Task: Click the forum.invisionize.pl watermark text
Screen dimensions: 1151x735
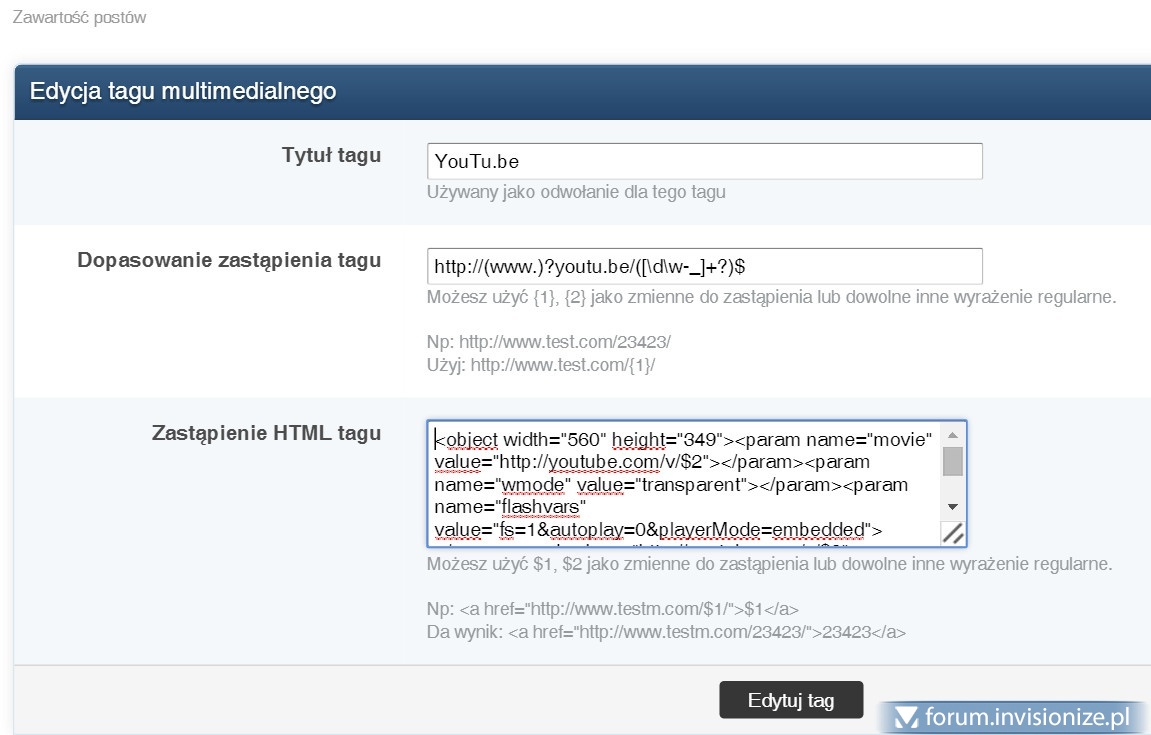Action: pyautogui.click(x=1028, y=717)
